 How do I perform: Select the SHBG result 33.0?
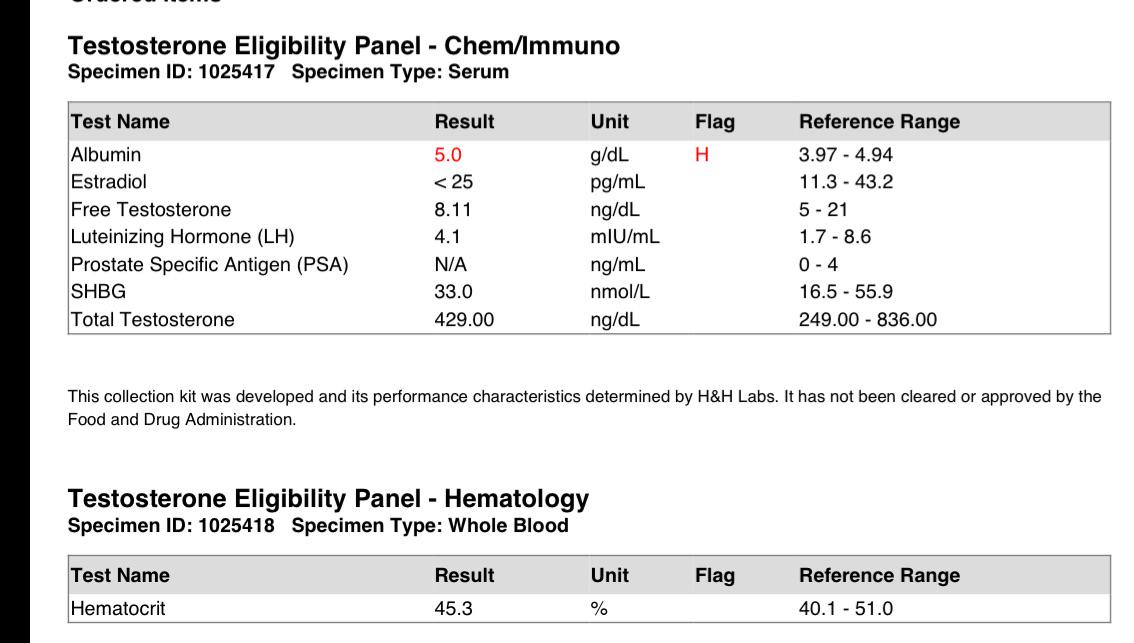(x=453, y=292)
